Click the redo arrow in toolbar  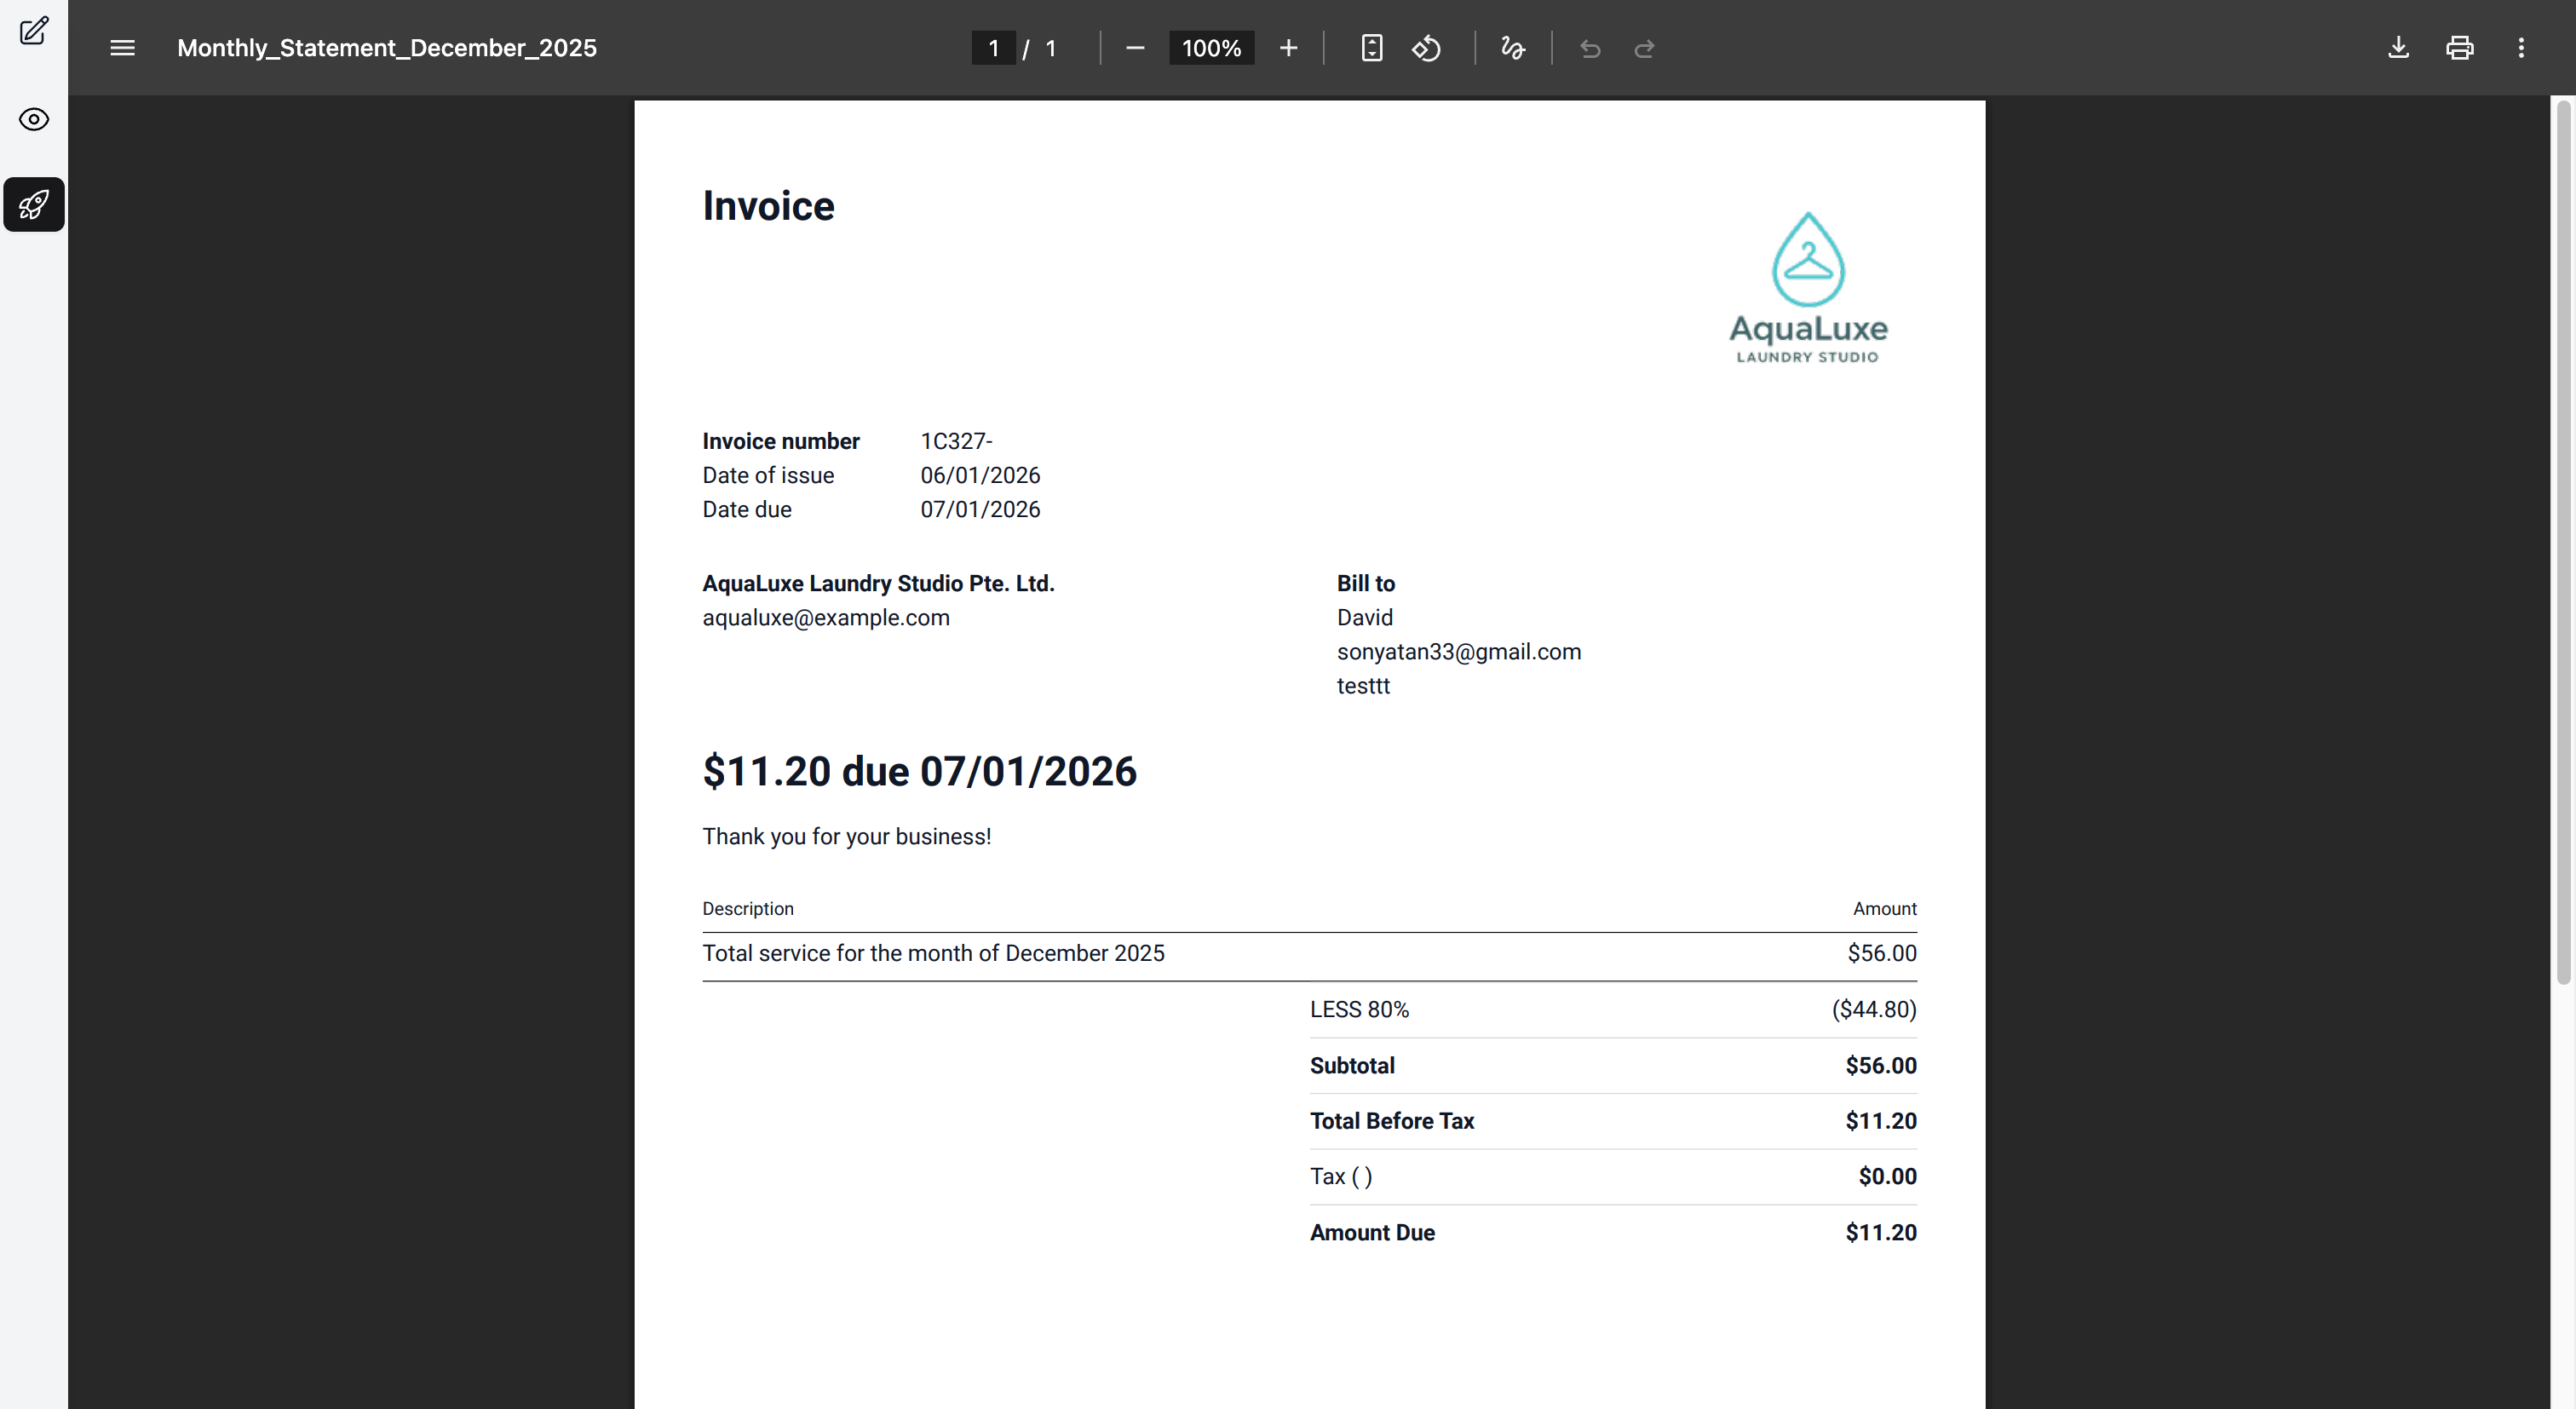[x=1644, y=48]
